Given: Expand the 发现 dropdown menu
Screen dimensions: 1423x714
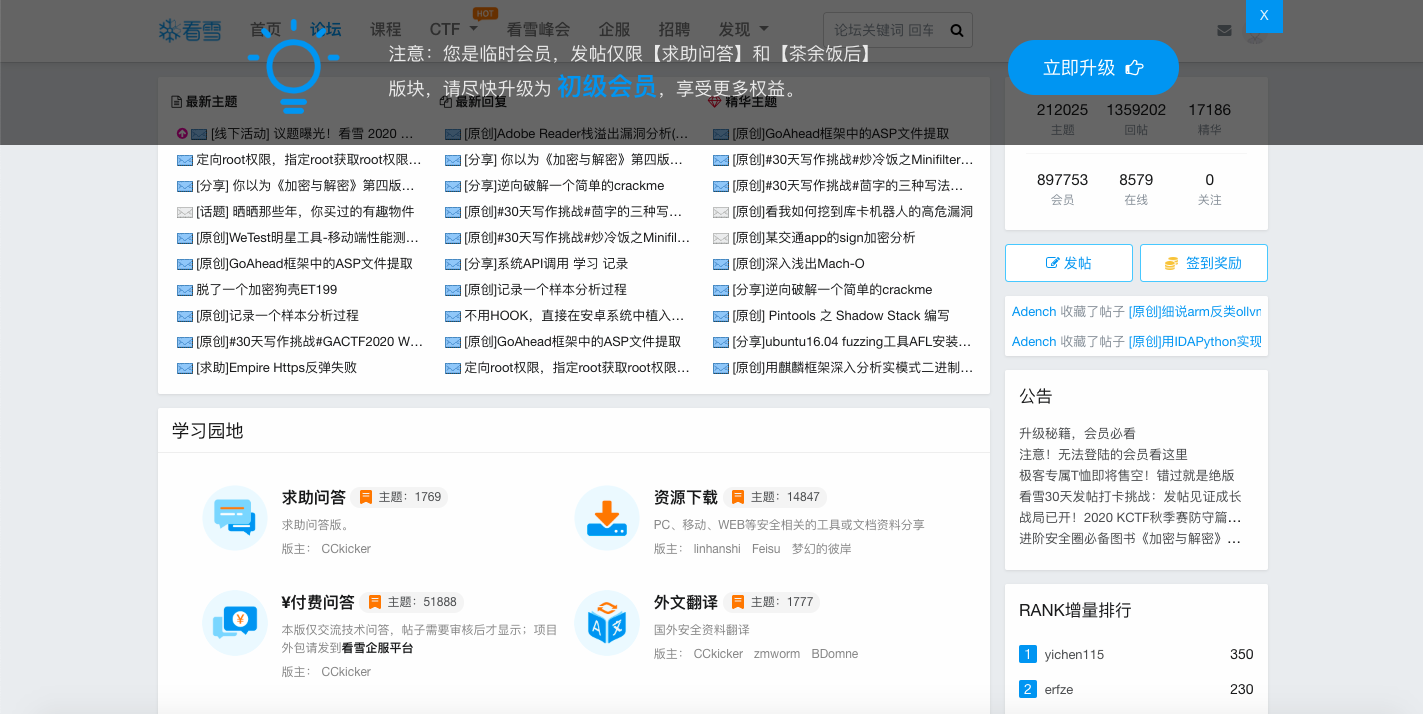Looking at the screenshot, I should tap(744, 30).
